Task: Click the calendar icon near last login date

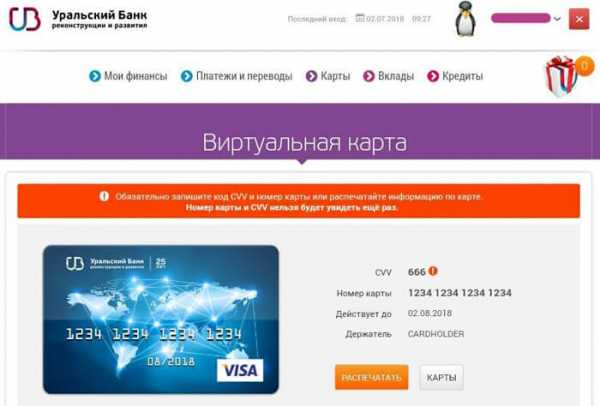Action: 360,18
